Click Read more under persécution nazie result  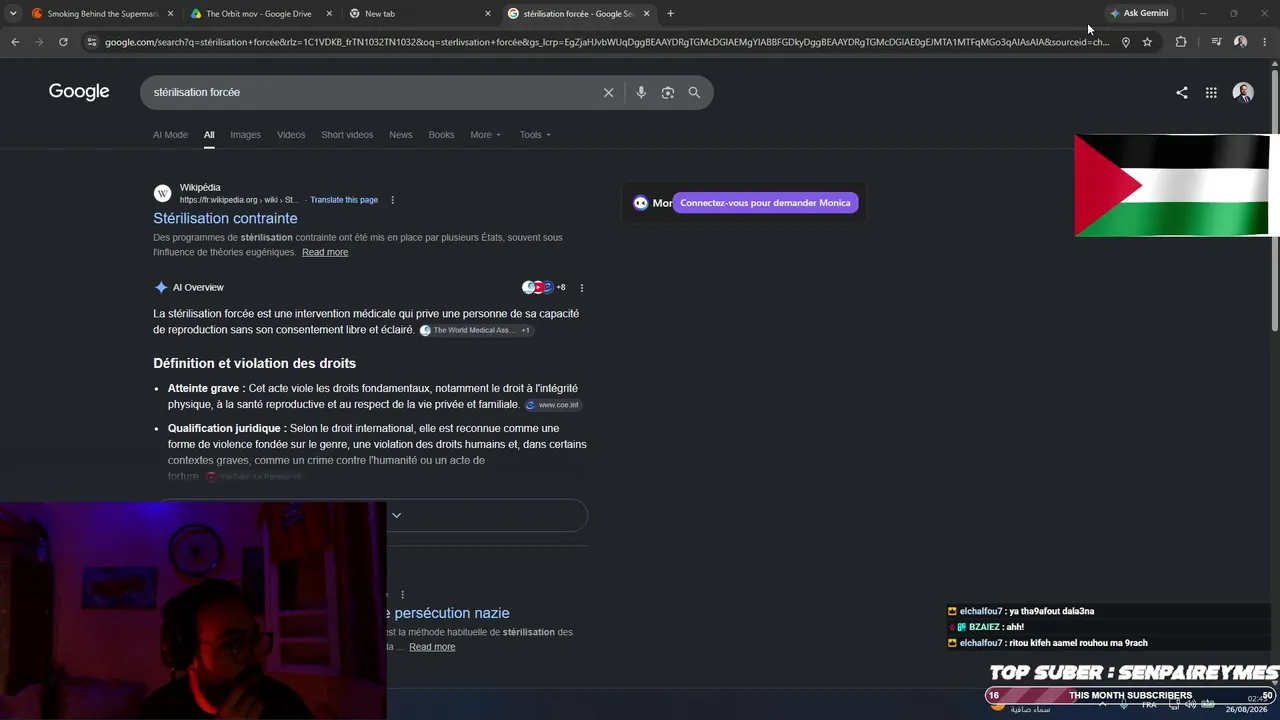(432, 647)
